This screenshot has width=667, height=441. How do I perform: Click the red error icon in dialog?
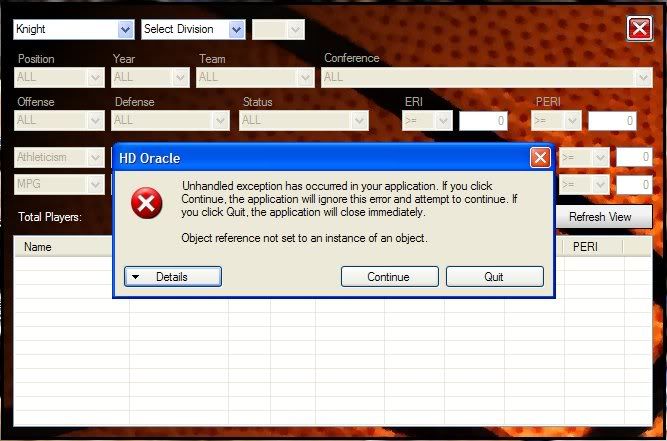point(147,204)
